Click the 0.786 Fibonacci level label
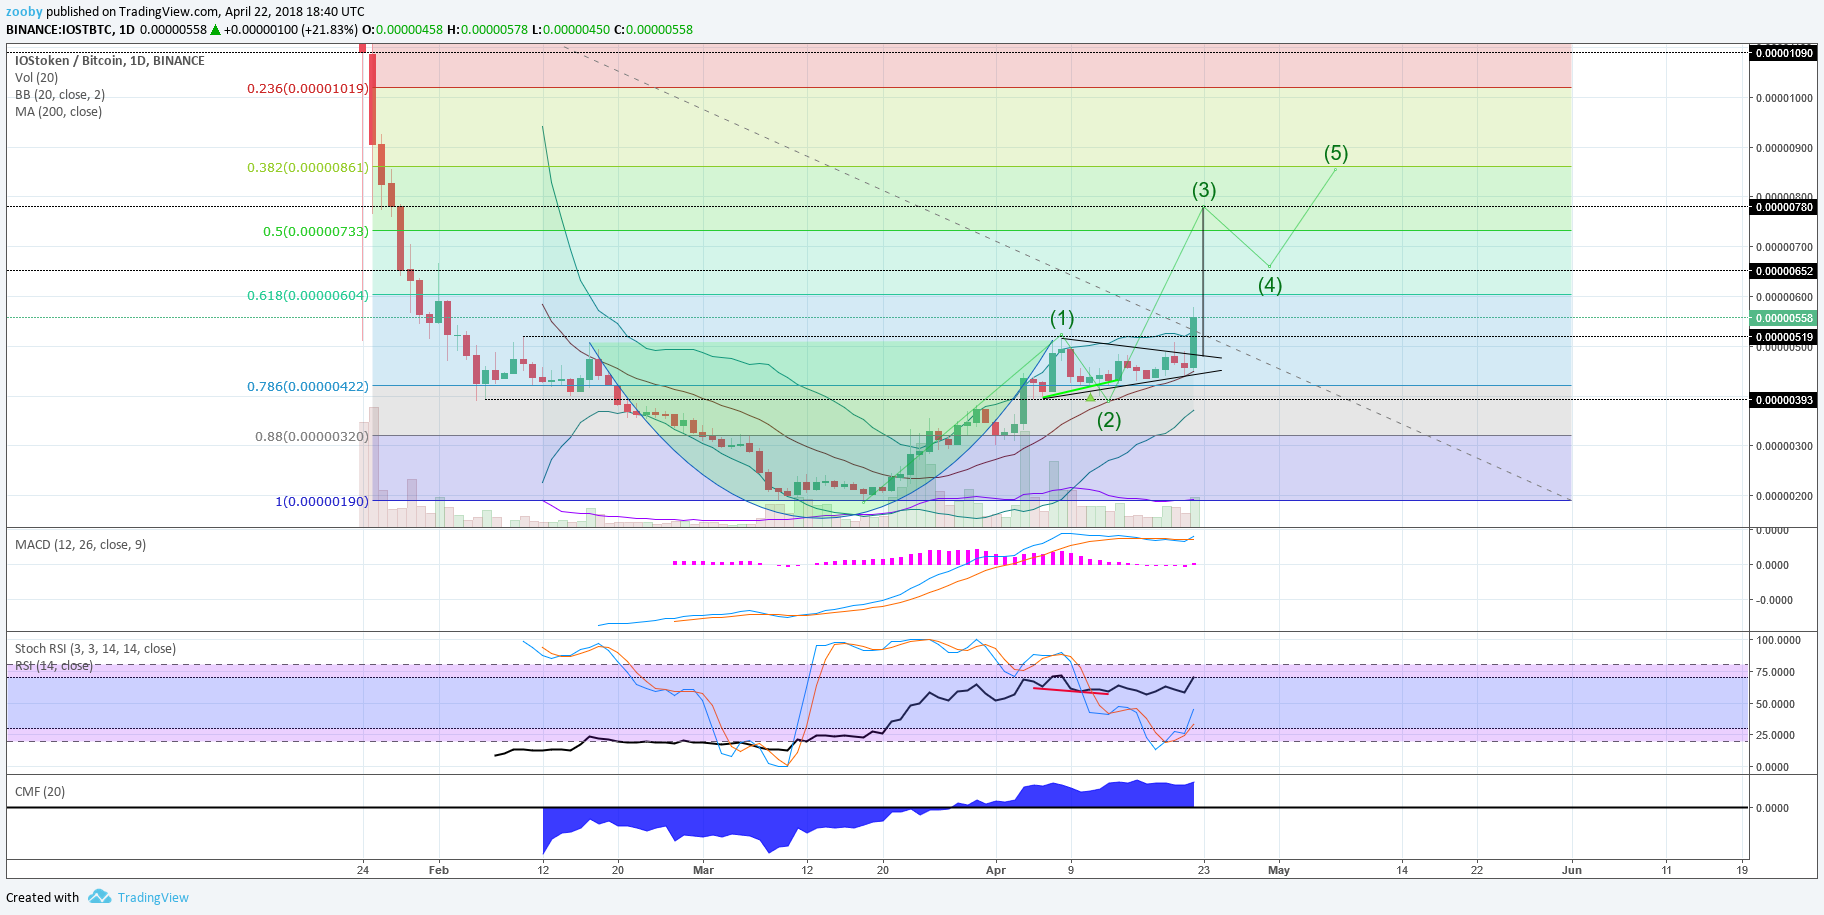Viewport: 1824px width, 915px height. (x=308, y=386)
